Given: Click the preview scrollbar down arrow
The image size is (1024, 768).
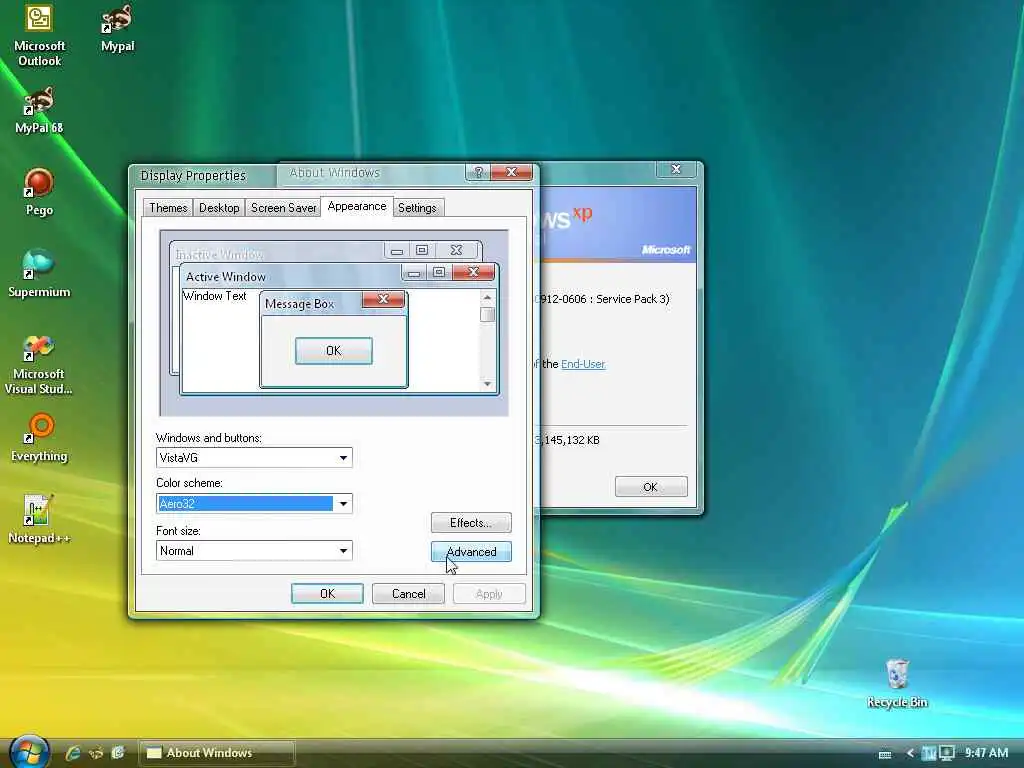Looking at the screenshot, I should coord(487,384).
